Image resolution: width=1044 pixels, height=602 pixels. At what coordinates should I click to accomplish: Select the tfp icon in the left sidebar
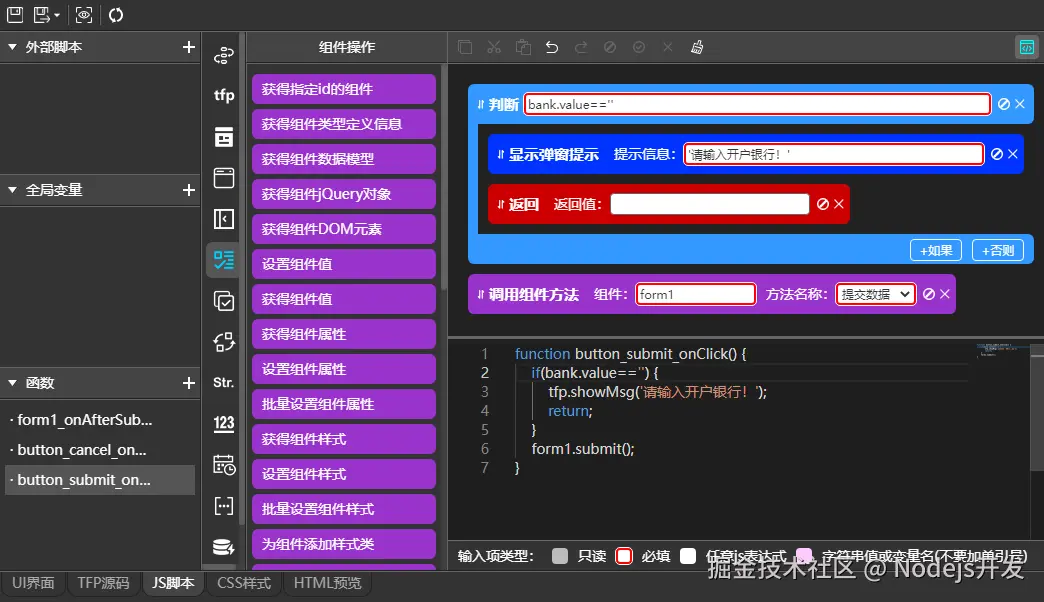click(x=222, y=95)
